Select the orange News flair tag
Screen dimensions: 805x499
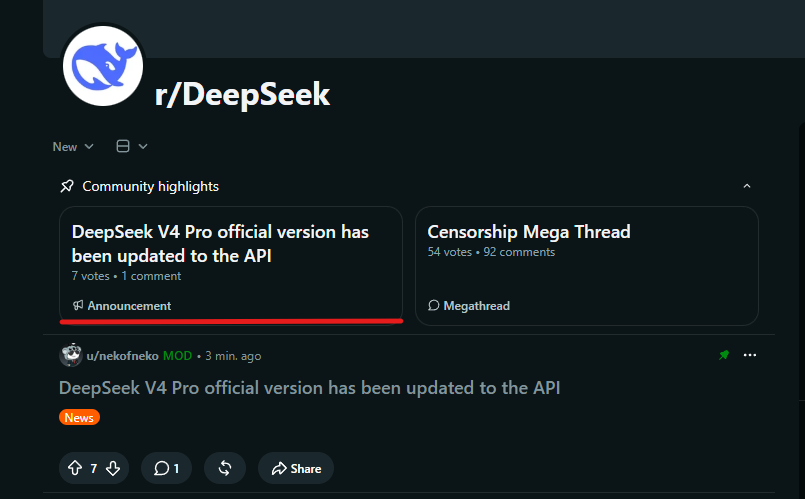click(79, 417)
